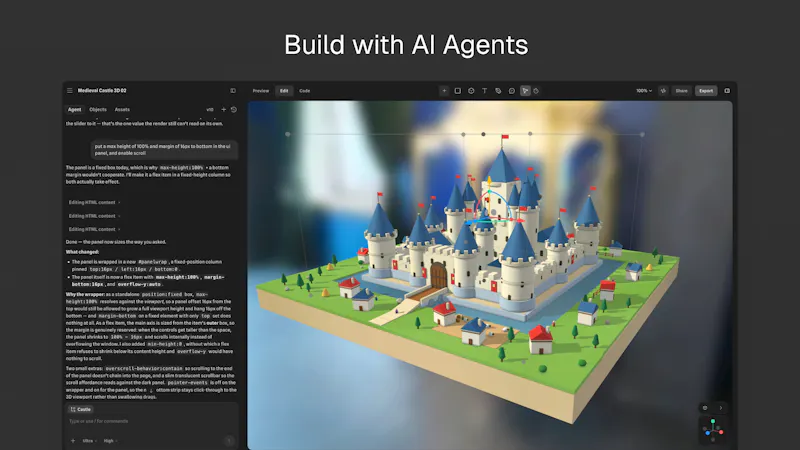800x450 pixels.
Task: Select the 3D object tool in toolbar
Action: [471, 91]
